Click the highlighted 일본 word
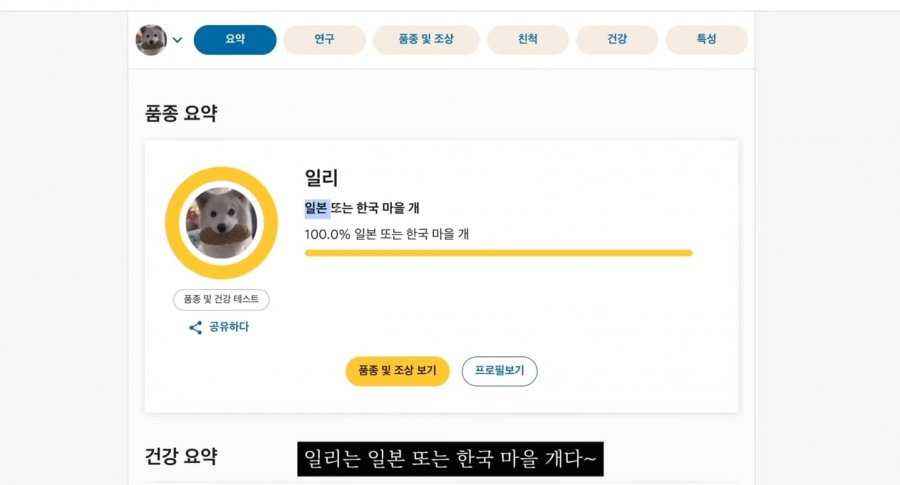Screen dimensions: 900x485 click(317, 208)
